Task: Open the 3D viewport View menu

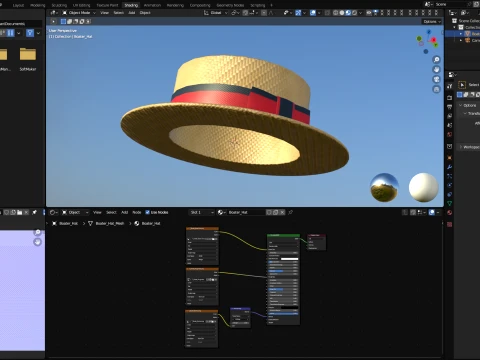Action: 104,13
